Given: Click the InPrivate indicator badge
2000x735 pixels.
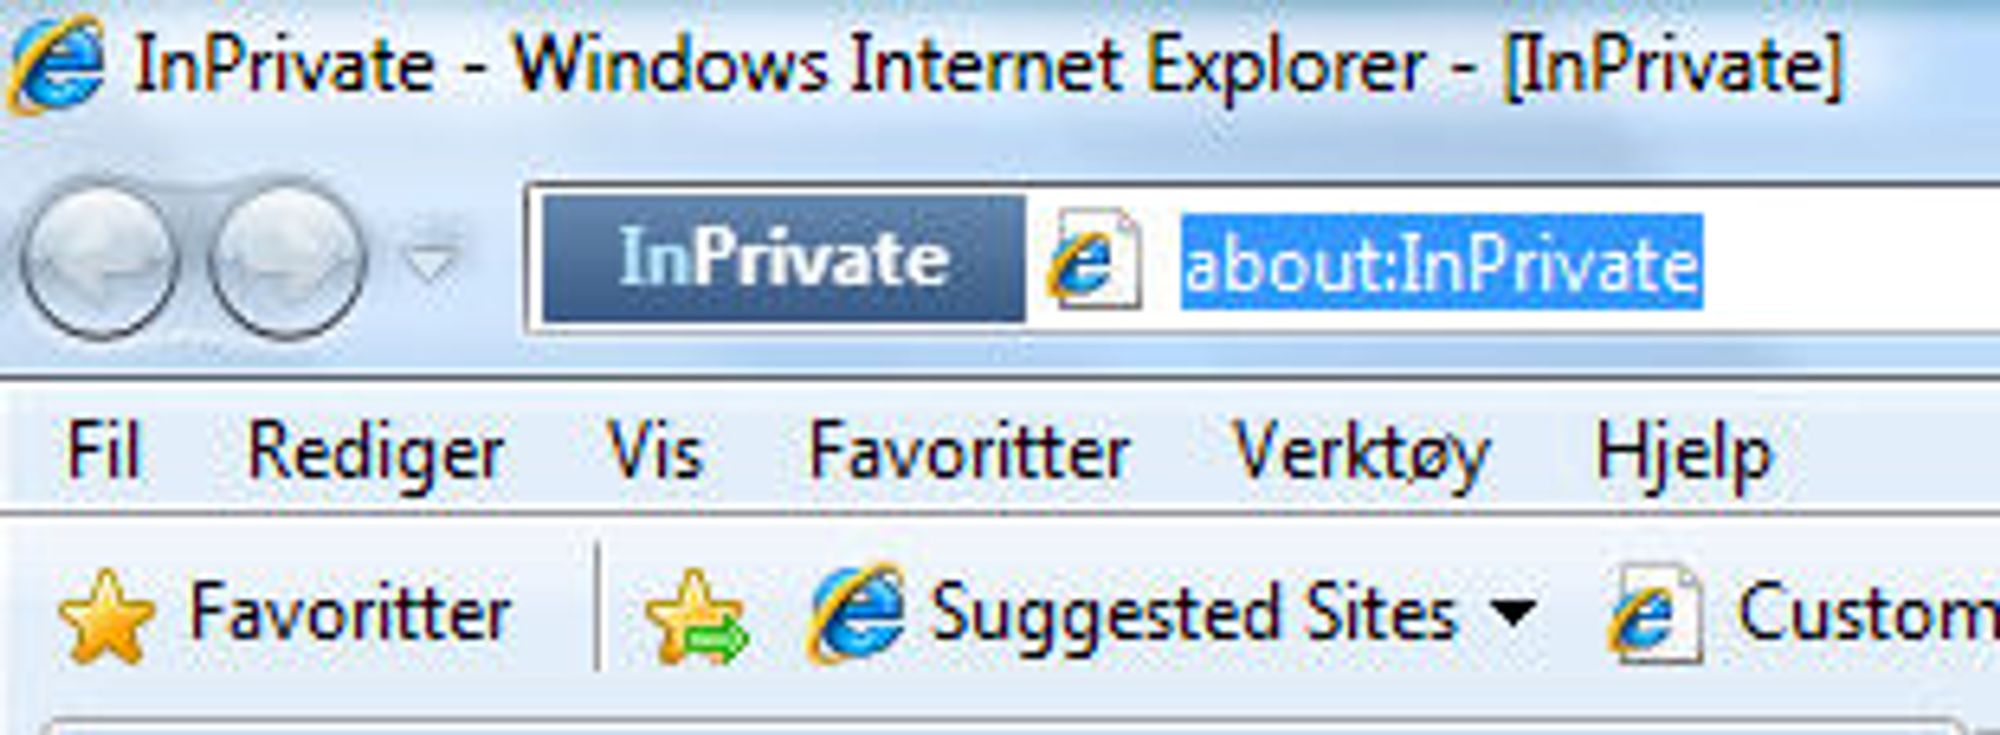Looking at the screenshot, I should (x=784, y=258).
